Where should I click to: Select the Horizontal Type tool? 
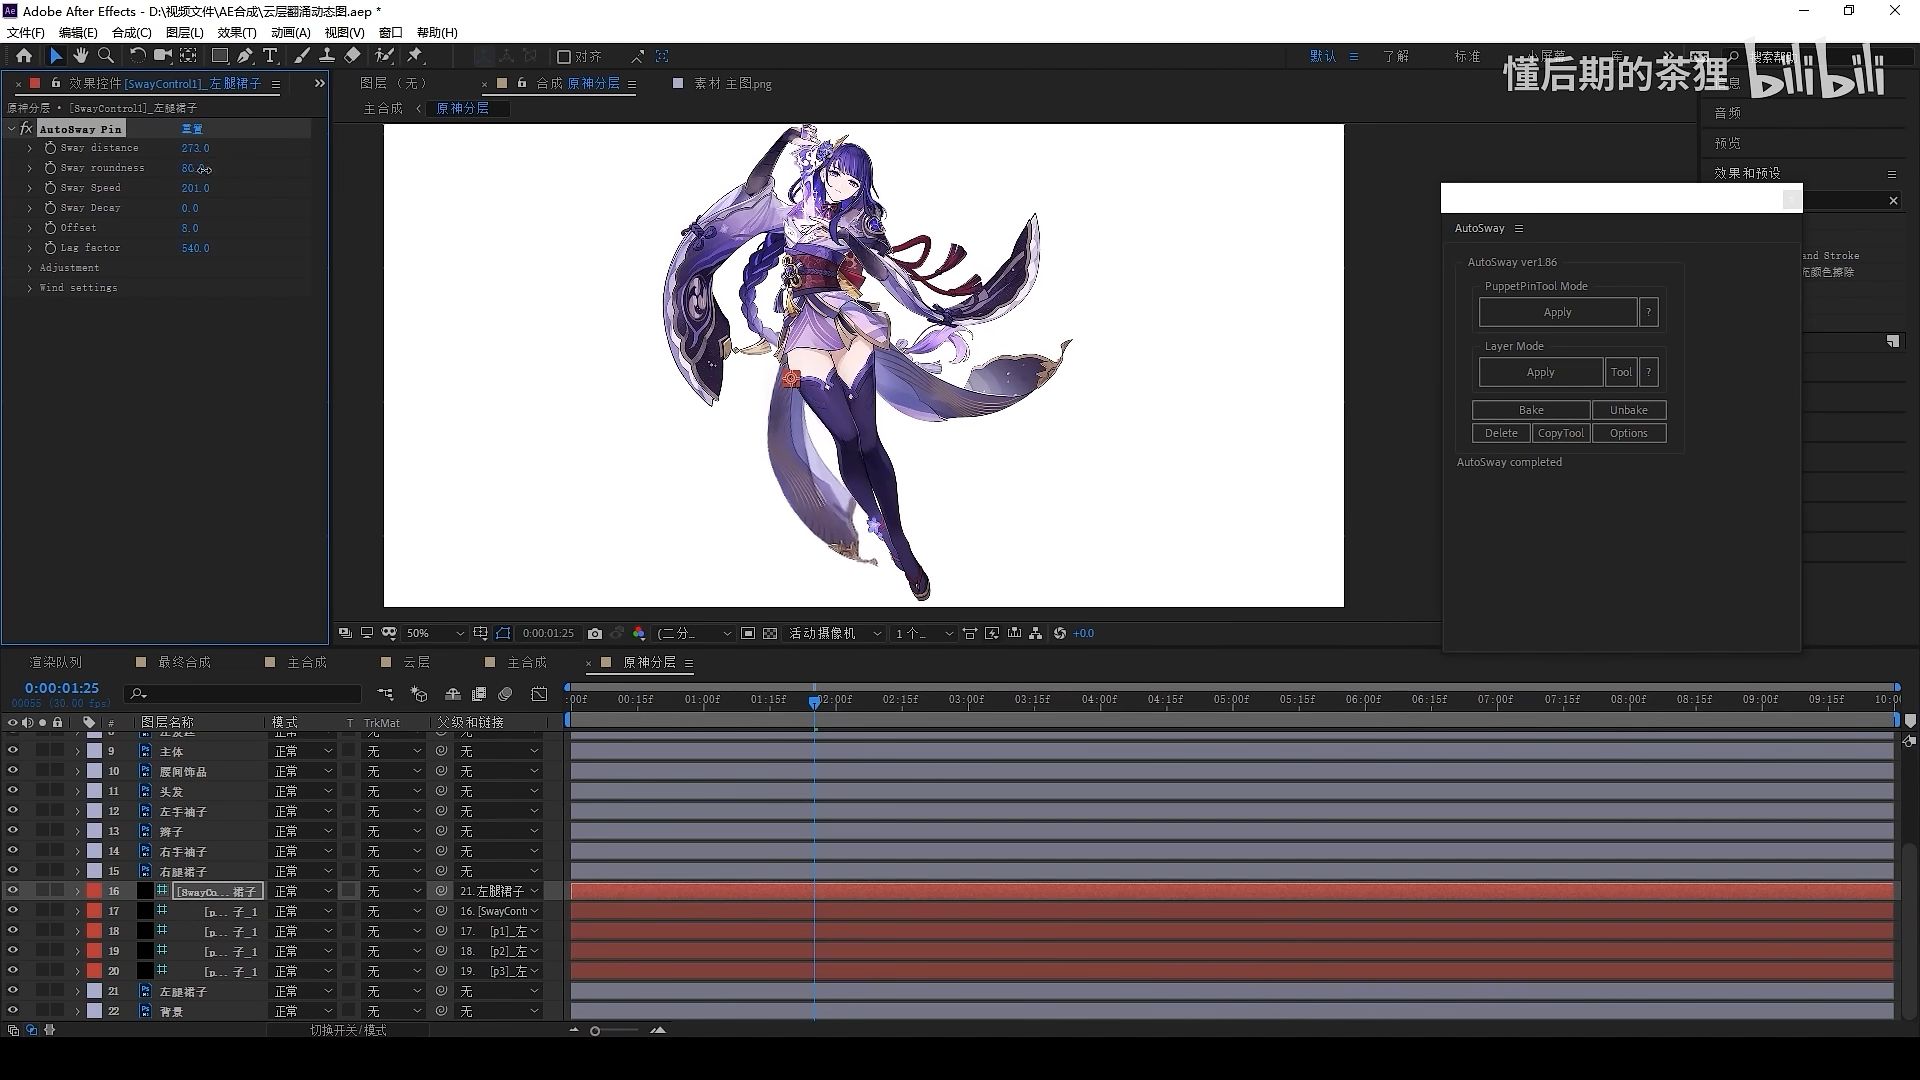[x=270, y=56]
